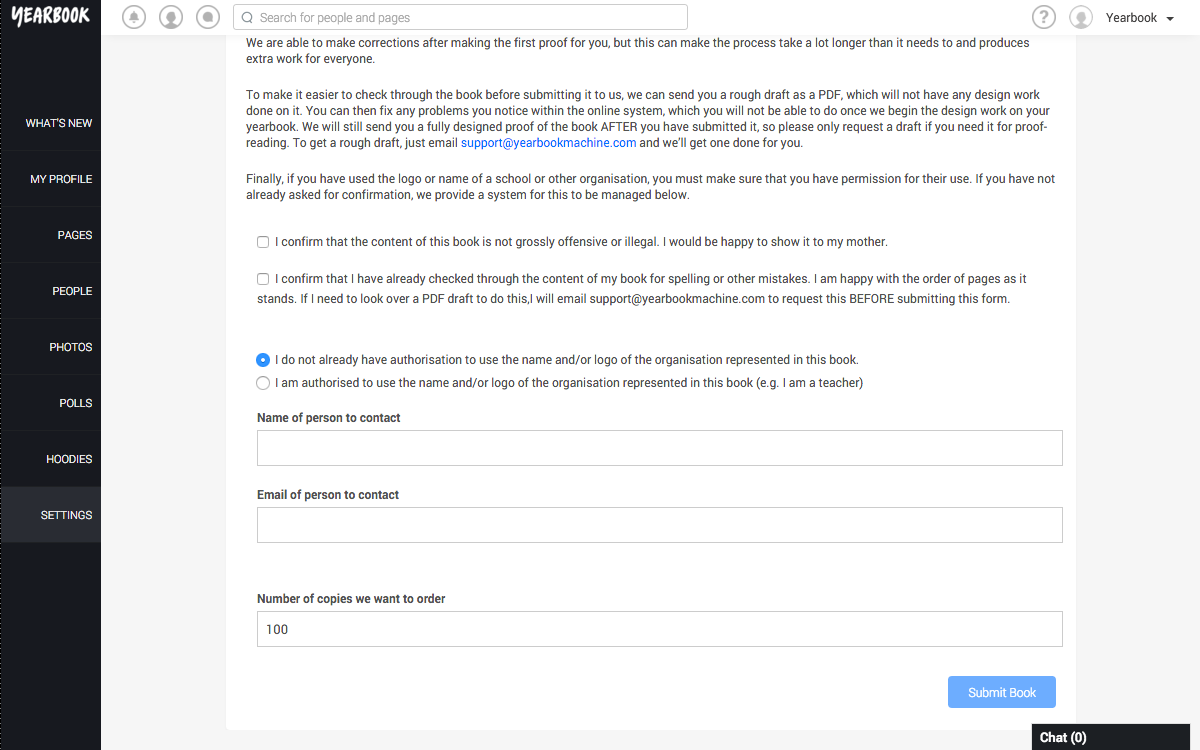
Task: Click the help question mark icon
Action: [x=1044, y=17]
